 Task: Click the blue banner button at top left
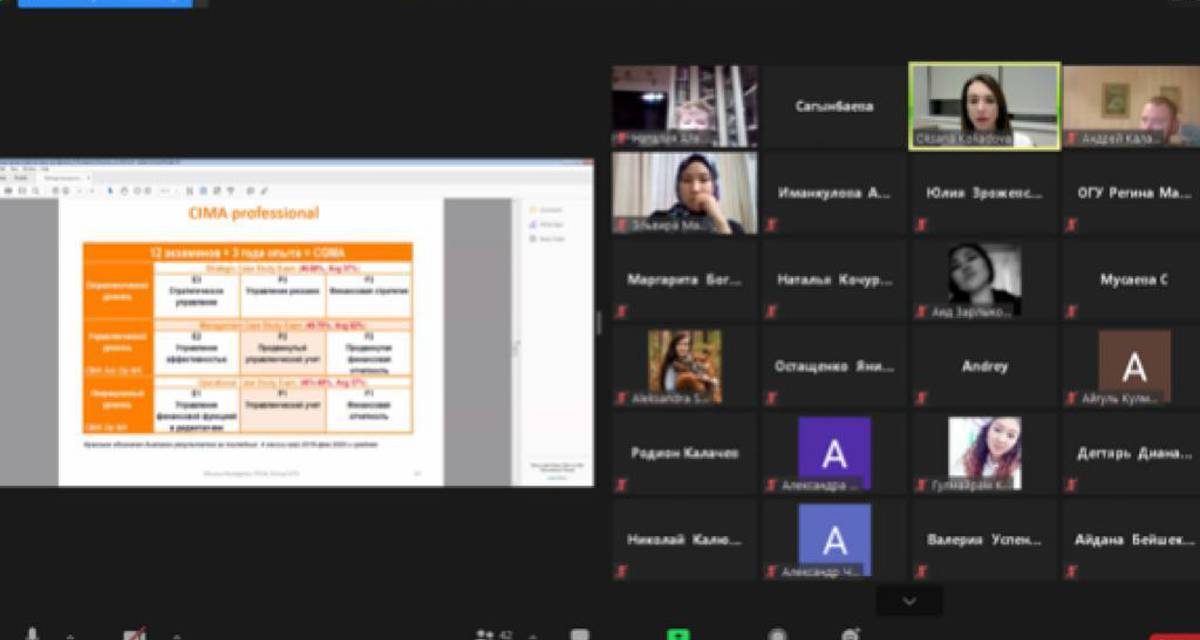(105, 3)
